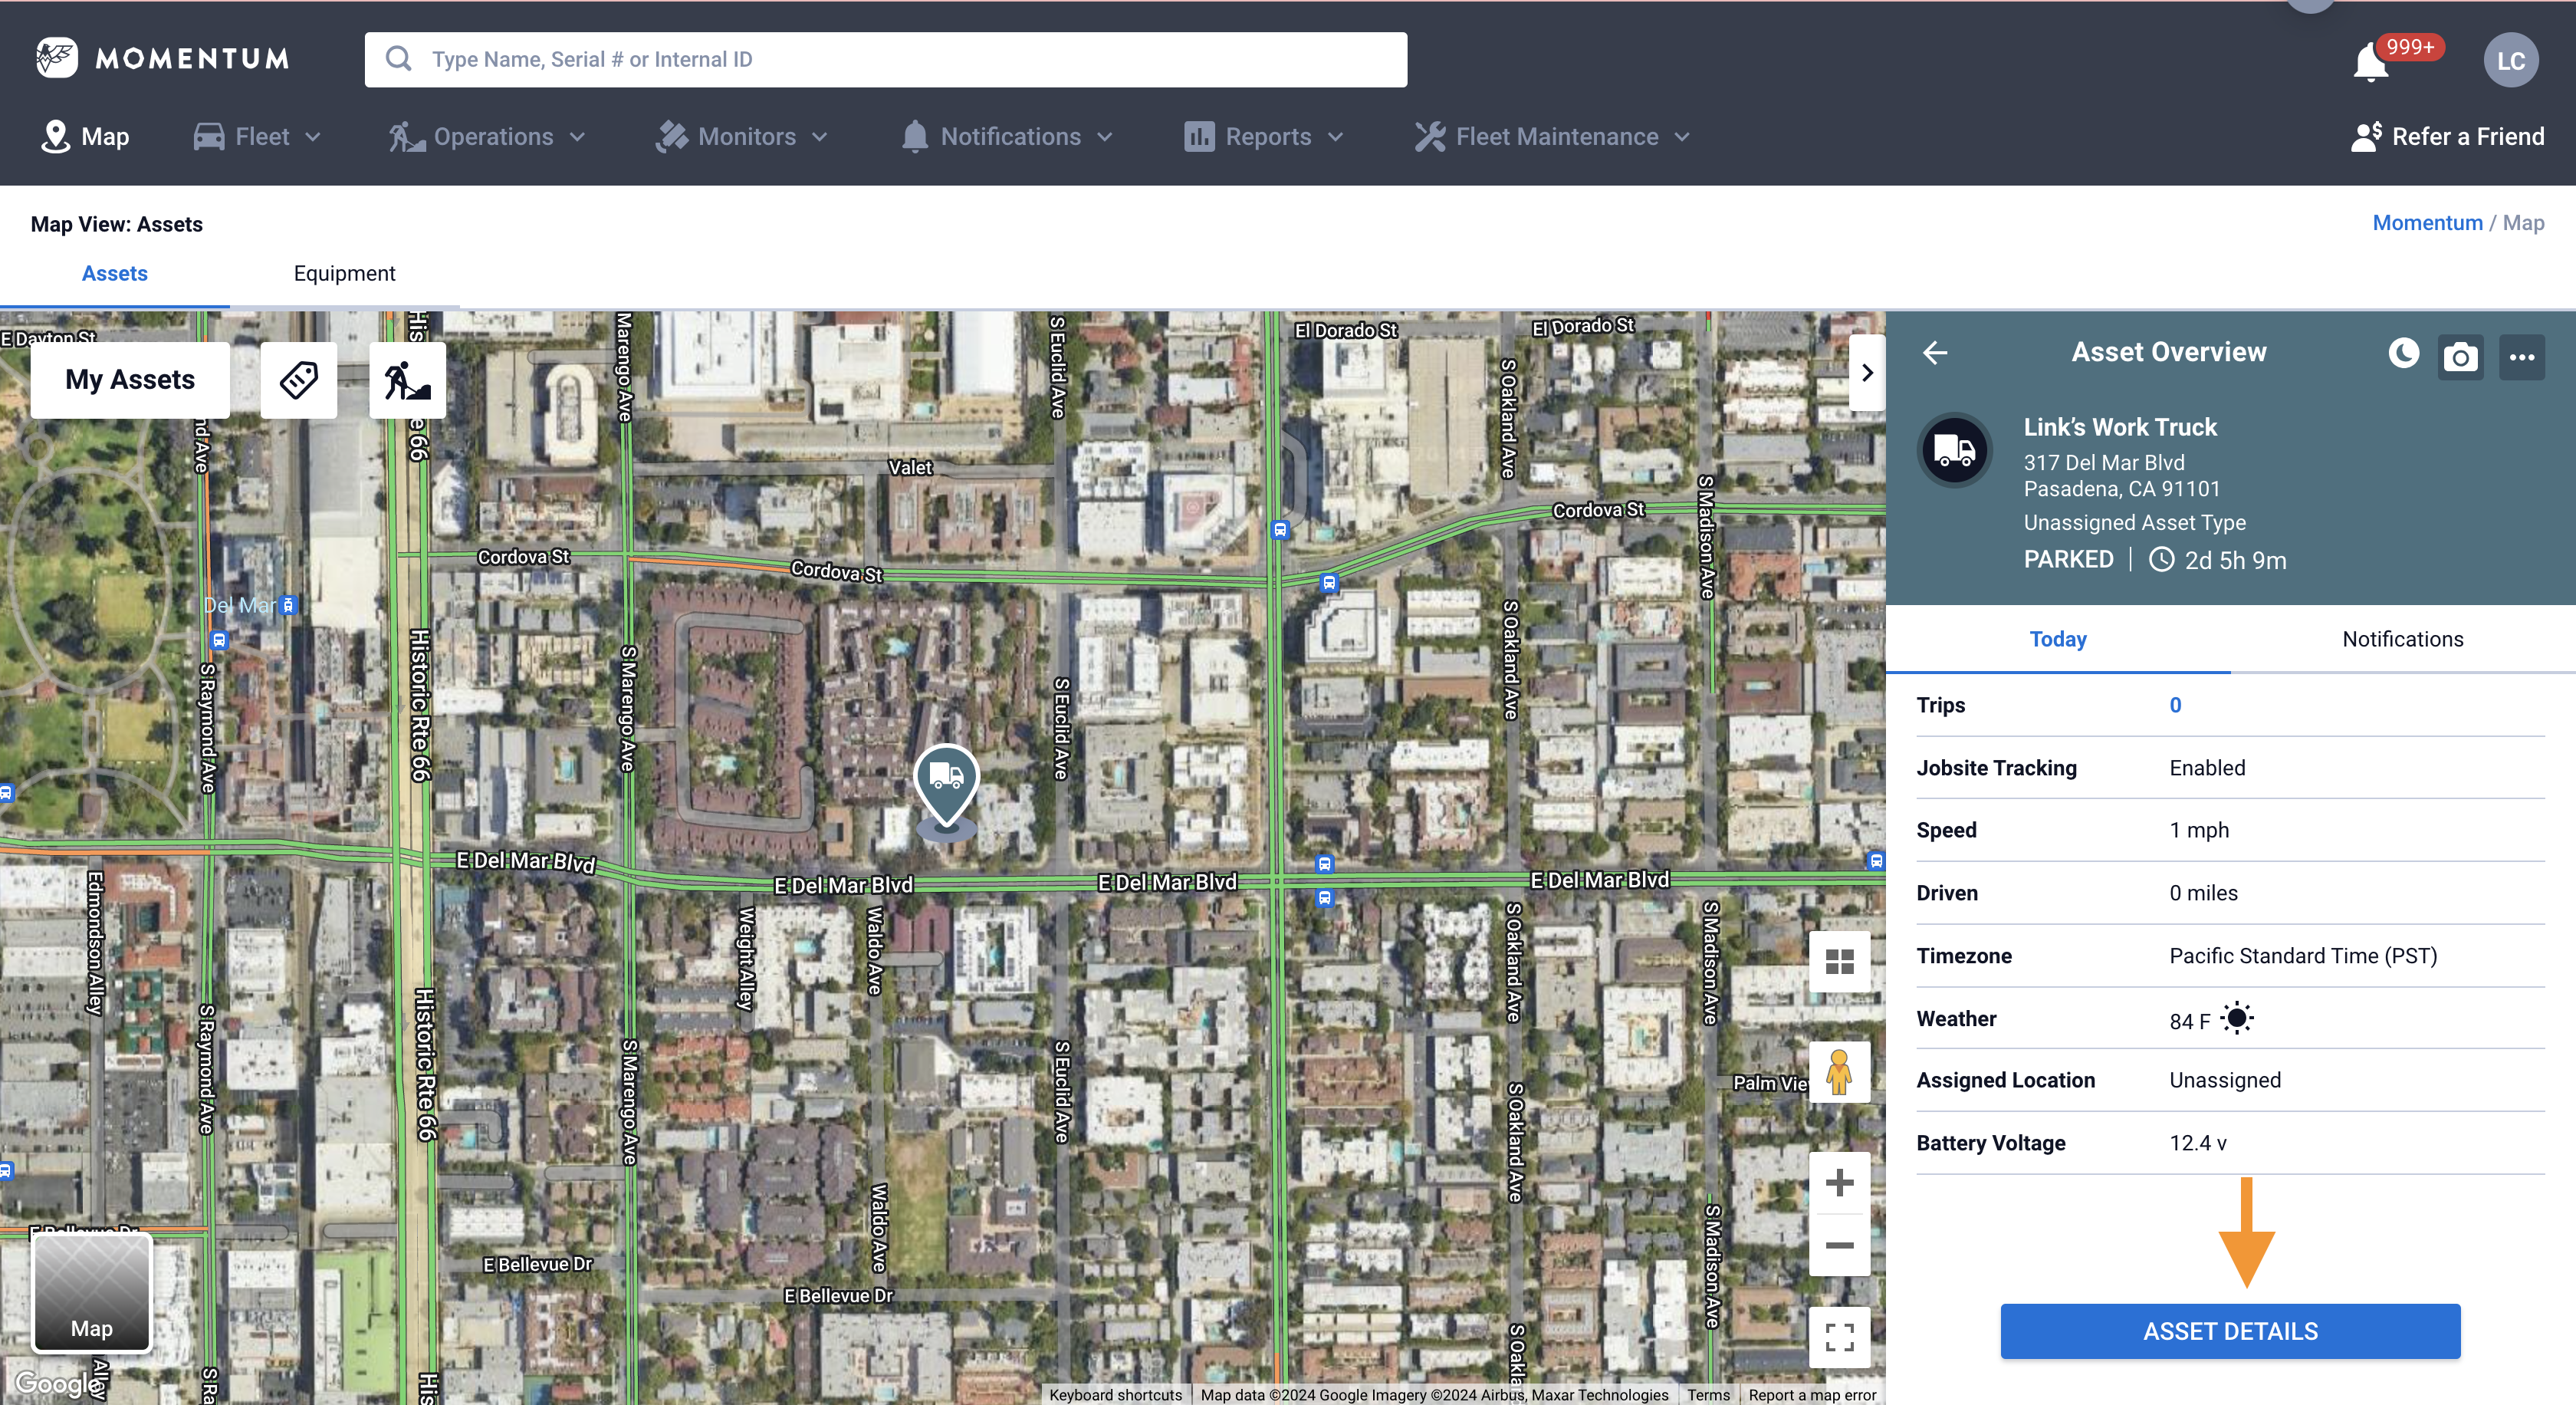Open the Trips count link showing 0

coord(2176,705)
